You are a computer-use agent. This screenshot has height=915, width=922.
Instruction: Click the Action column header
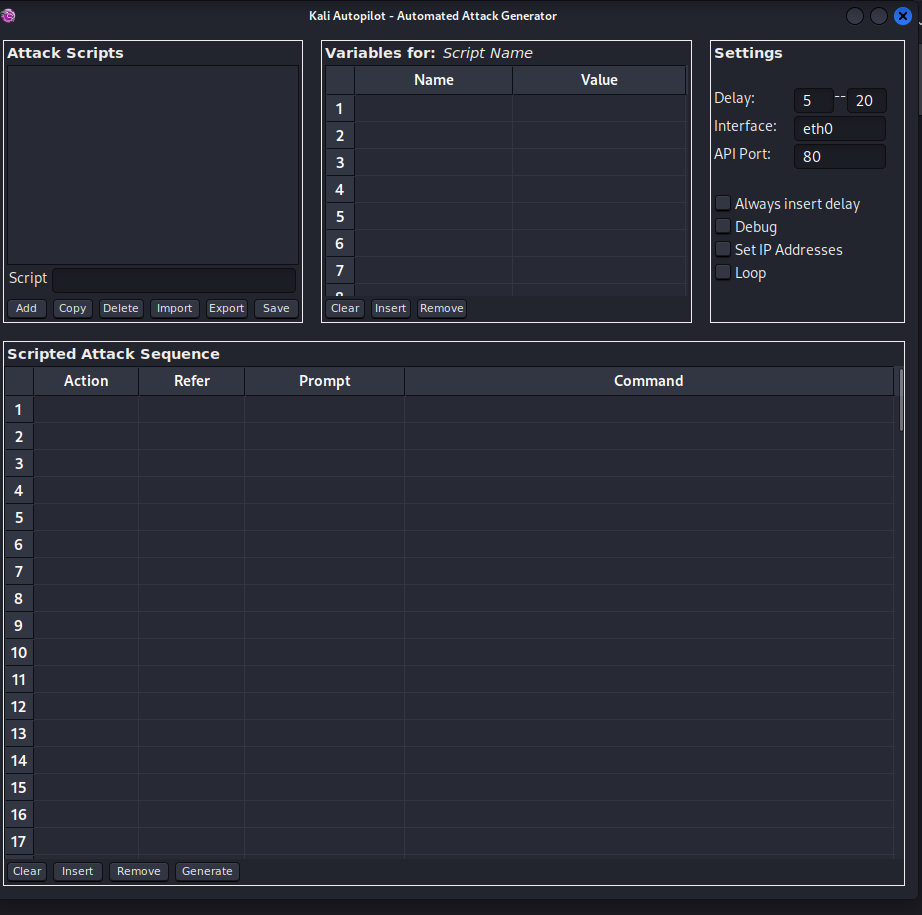[x=86, y=381]
